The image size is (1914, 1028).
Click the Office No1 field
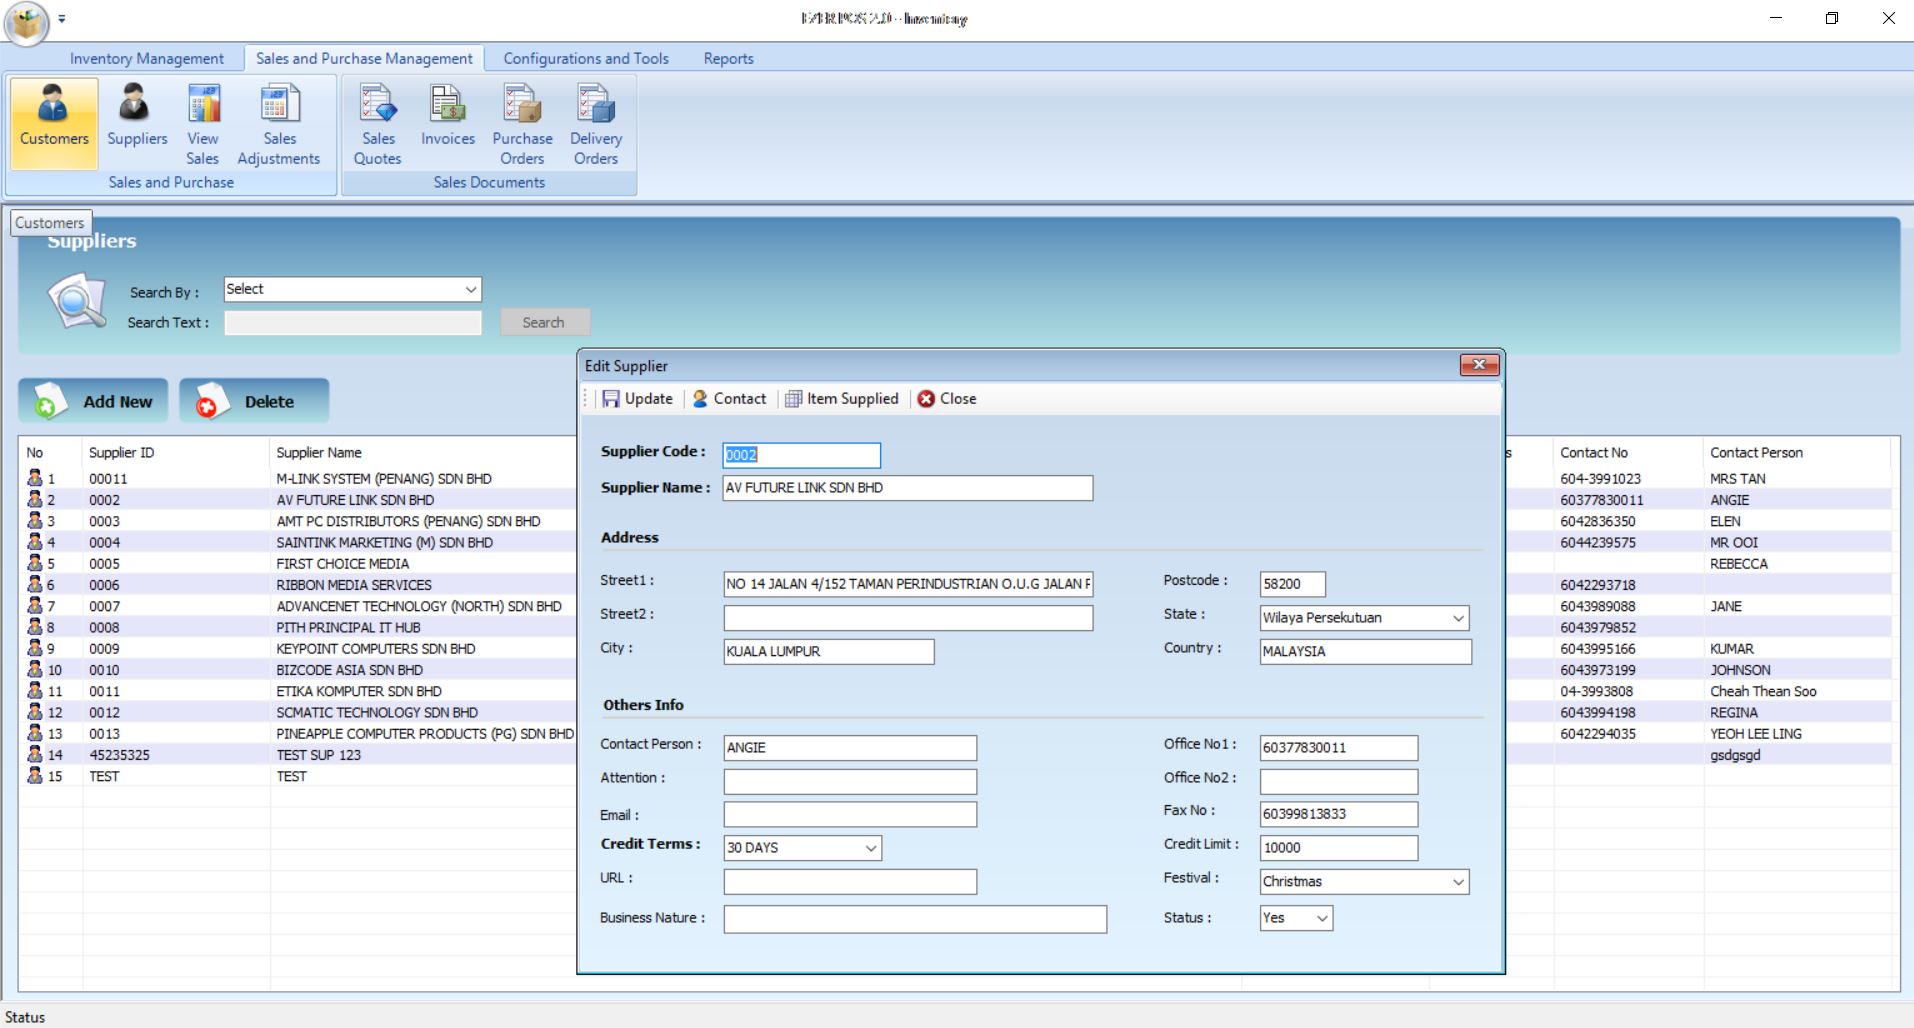(x=1339, y=748)
